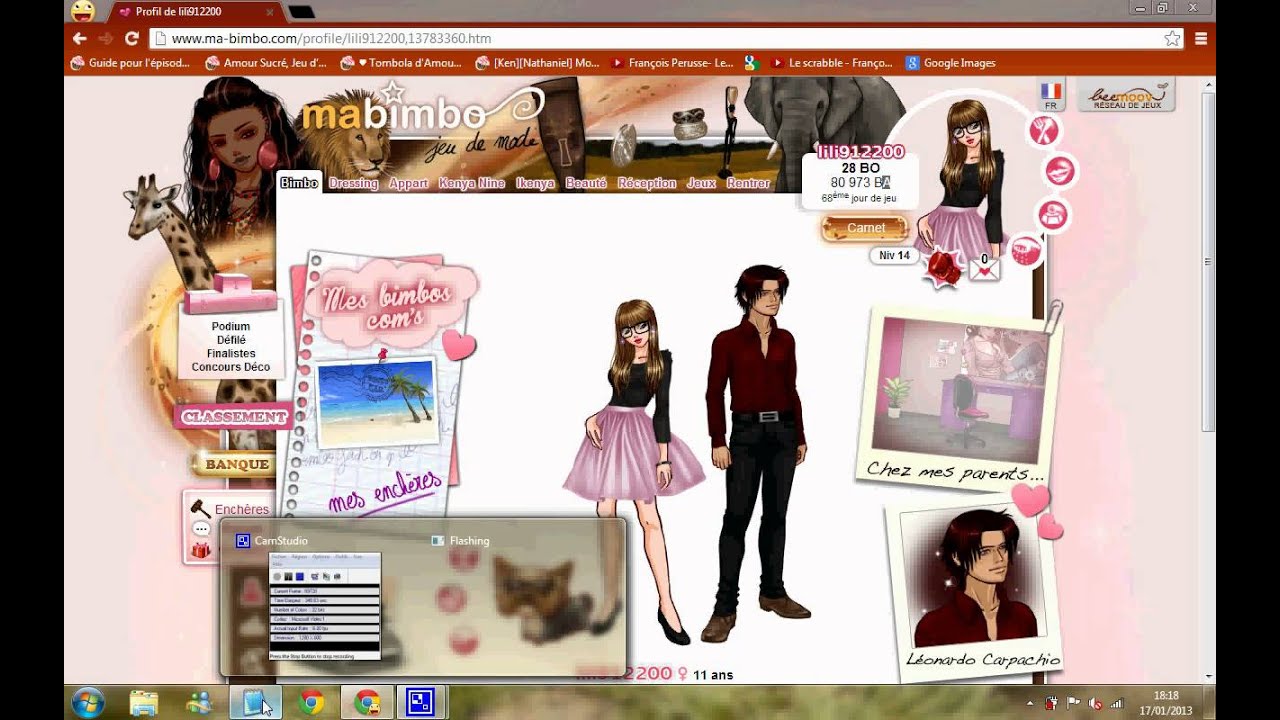Click the beach postcard thumbnail
Viewport: 1280px width, 720px height.
tap(376, 402)
